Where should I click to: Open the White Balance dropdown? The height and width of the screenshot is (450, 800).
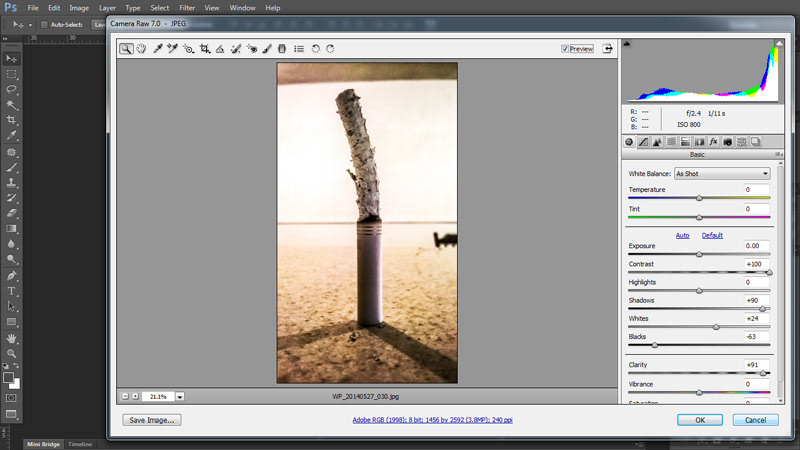(721, 174)
